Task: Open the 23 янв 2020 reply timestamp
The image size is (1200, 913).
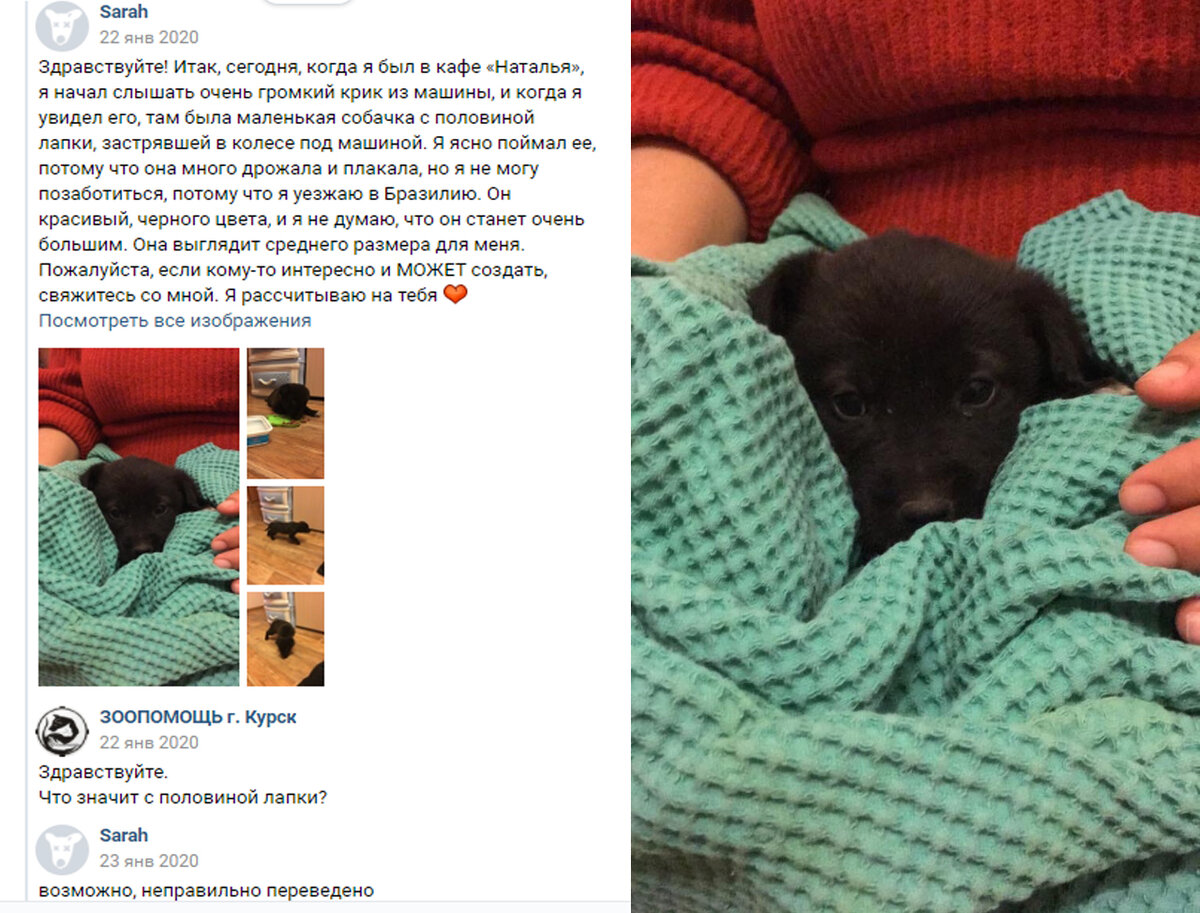Action: pyautogui.click(x=149, y=861)
